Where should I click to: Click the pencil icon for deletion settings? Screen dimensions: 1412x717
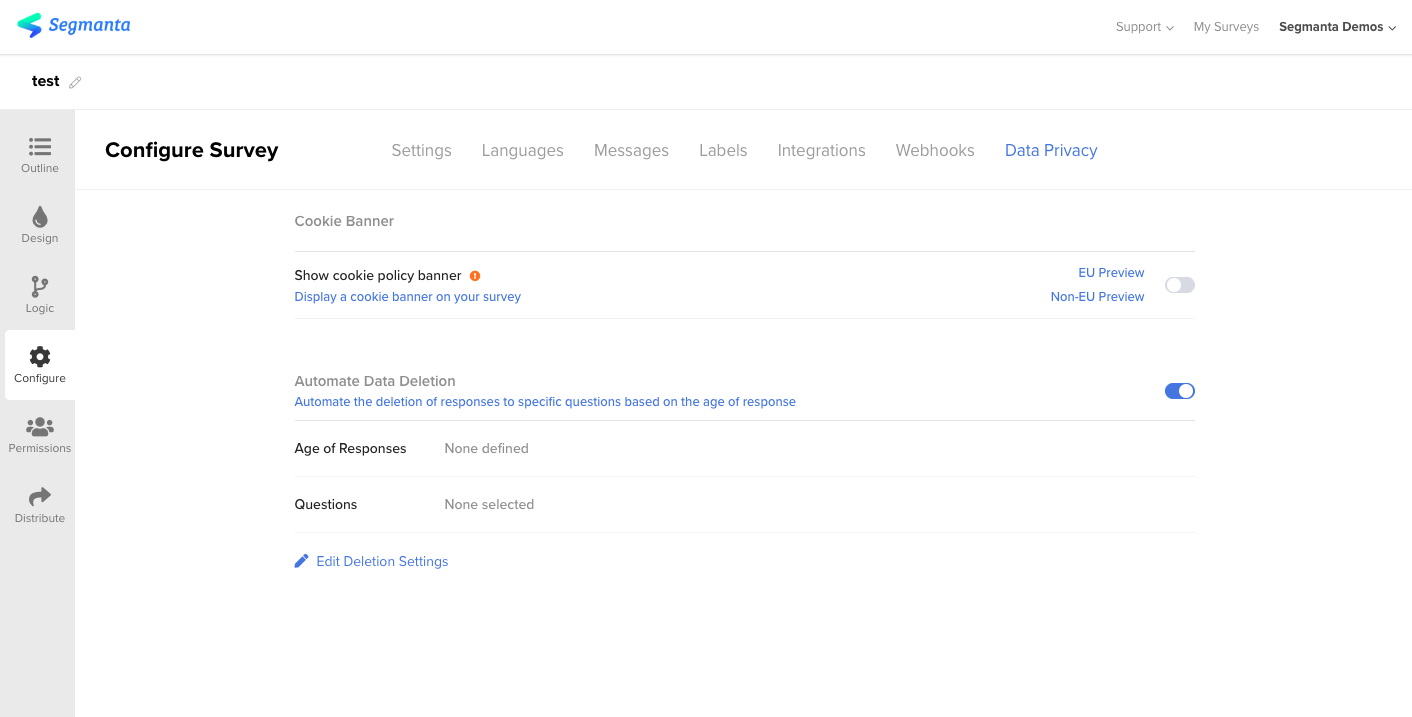[302, 561]
